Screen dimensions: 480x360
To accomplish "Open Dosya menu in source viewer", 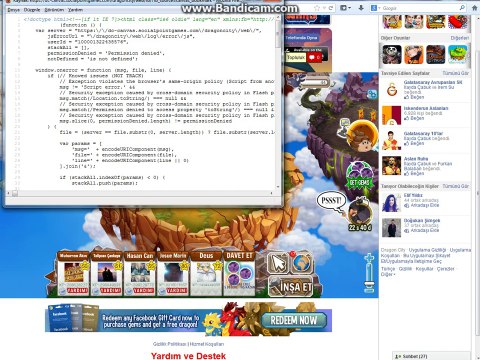I will (x=13, y=10).
